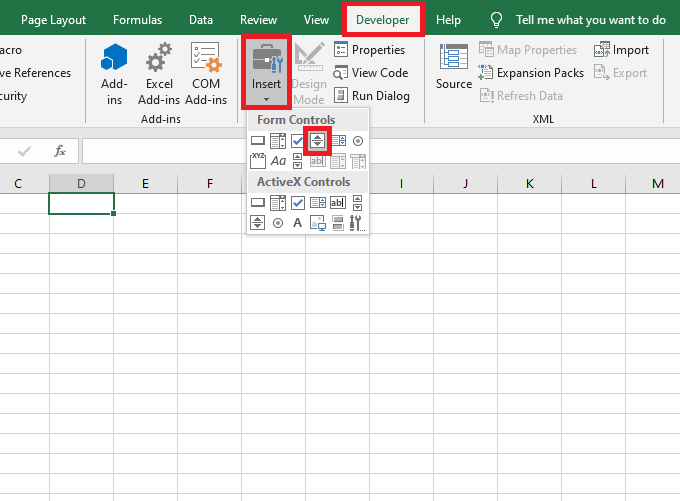Open XML Expansion Packs

(531, 73)
